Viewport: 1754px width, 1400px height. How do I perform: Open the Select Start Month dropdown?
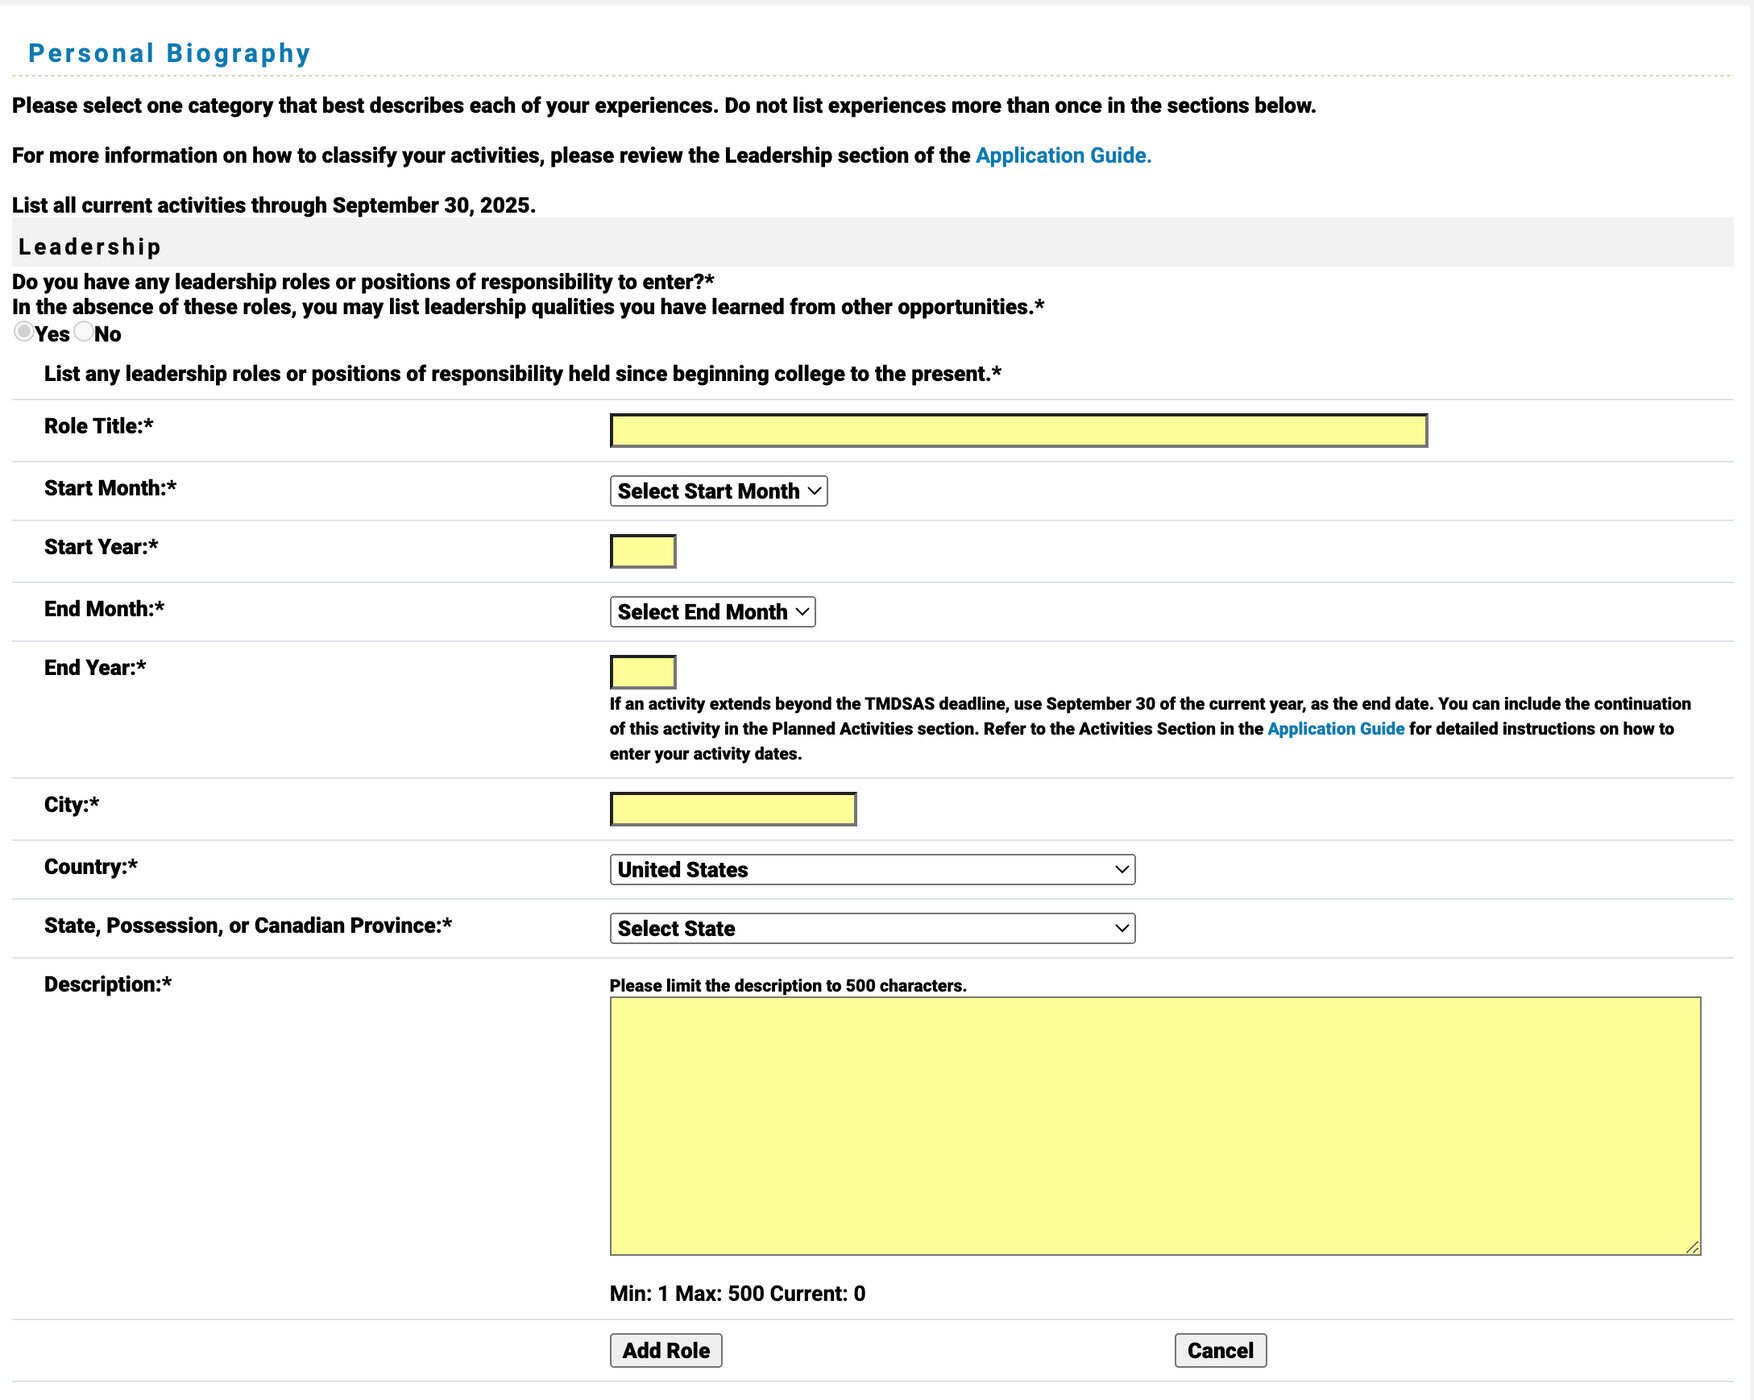pyautogui.click(x=717, y=491)
